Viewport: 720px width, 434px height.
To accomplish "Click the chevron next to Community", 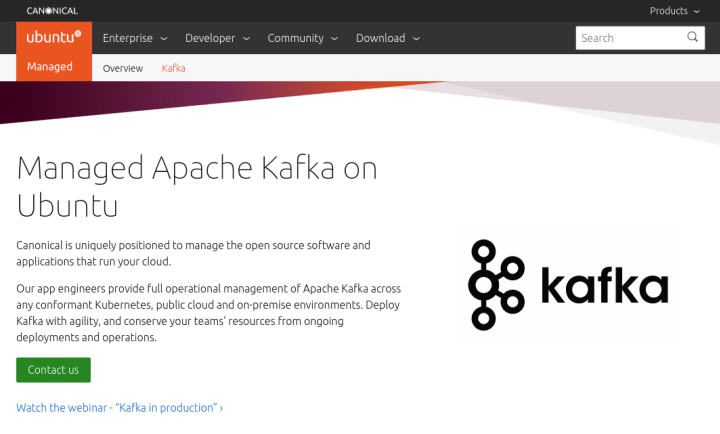I will click(334, 39).
